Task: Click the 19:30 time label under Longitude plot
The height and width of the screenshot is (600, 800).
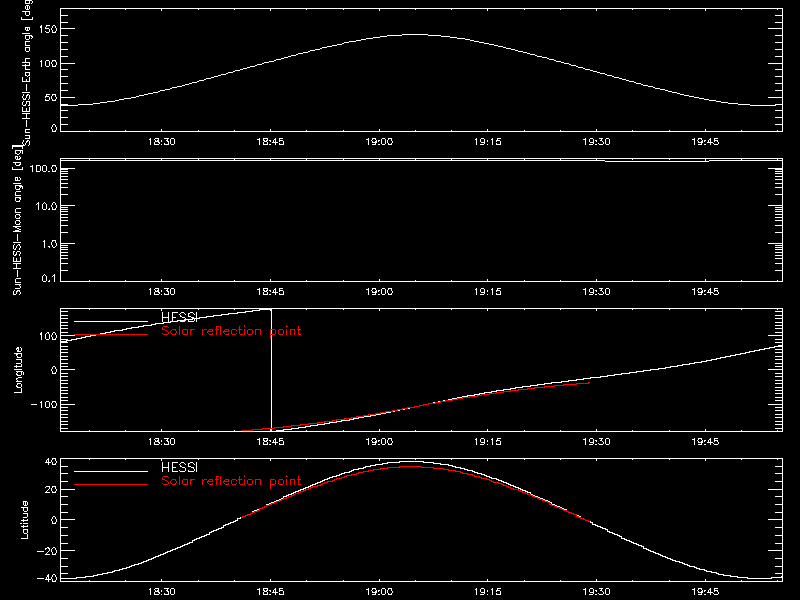Action: pyautogui.click(x=596, y=442)
